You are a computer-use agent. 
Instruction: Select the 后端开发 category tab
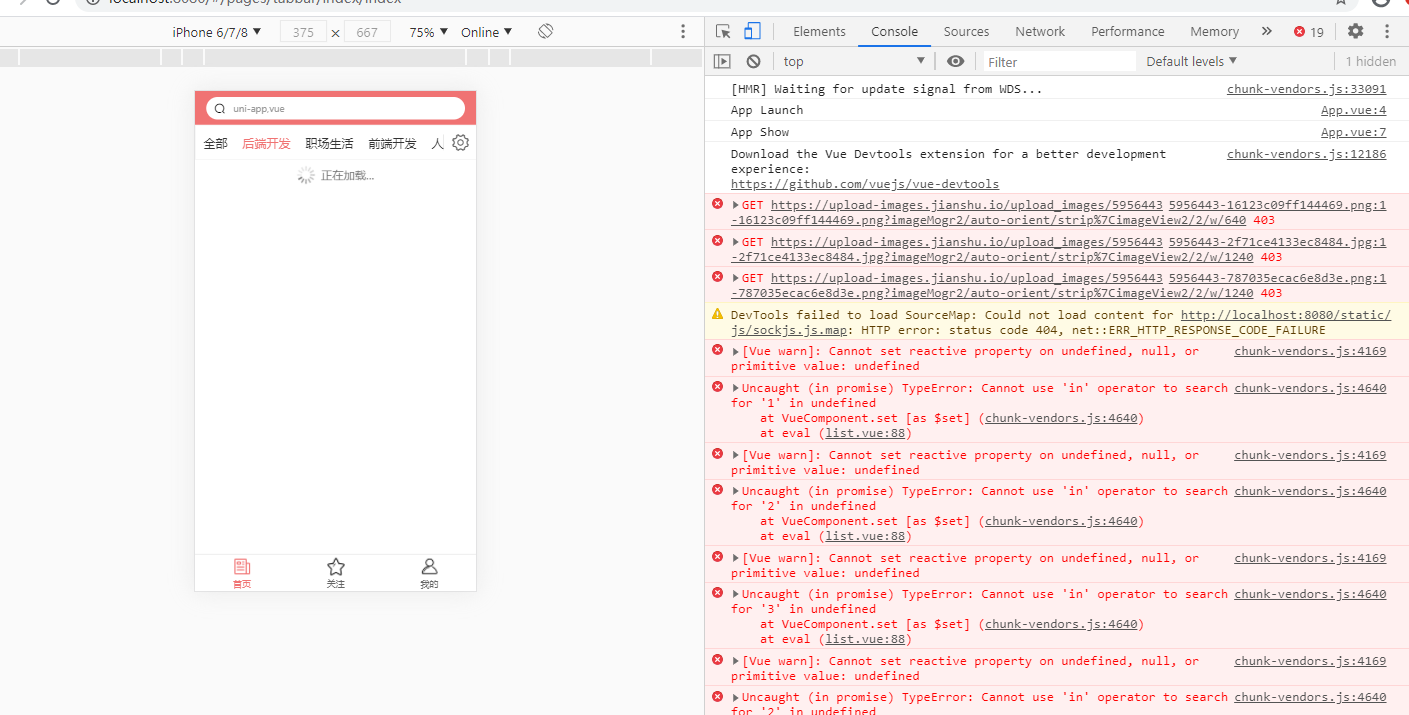point(266,144)
